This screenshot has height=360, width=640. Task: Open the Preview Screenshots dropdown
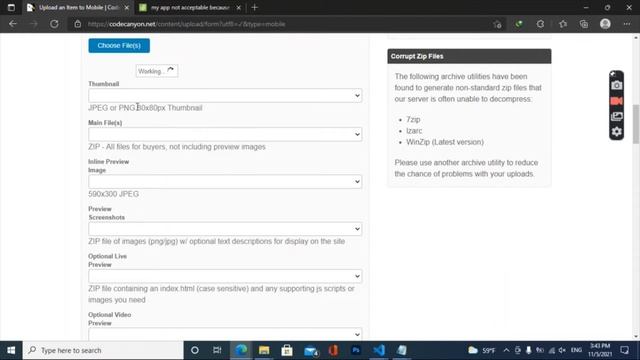tap(225, 229)
